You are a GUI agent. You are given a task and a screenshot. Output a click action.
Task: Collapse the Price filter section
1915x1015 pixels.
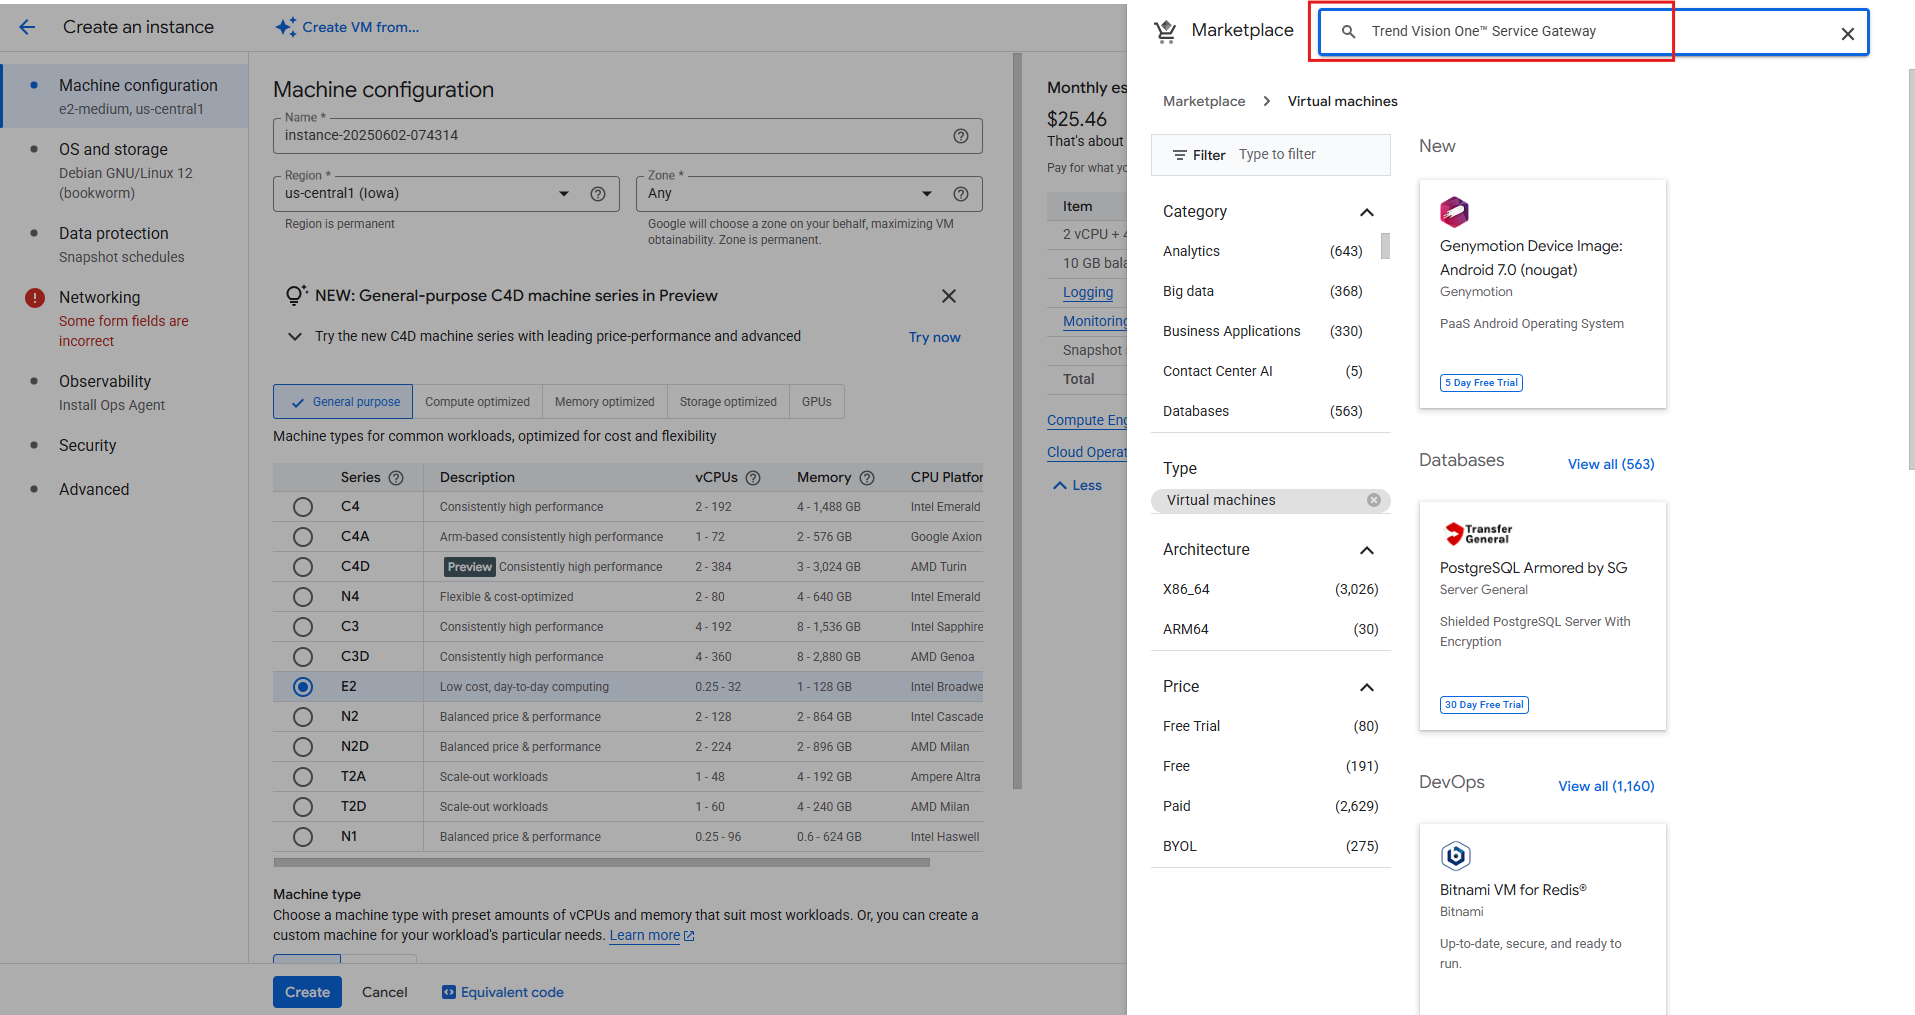coord(1366,687)
